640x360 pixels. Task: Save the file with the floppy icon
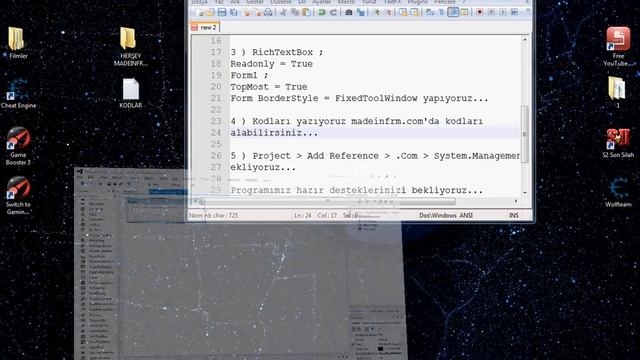coord(222,12)
